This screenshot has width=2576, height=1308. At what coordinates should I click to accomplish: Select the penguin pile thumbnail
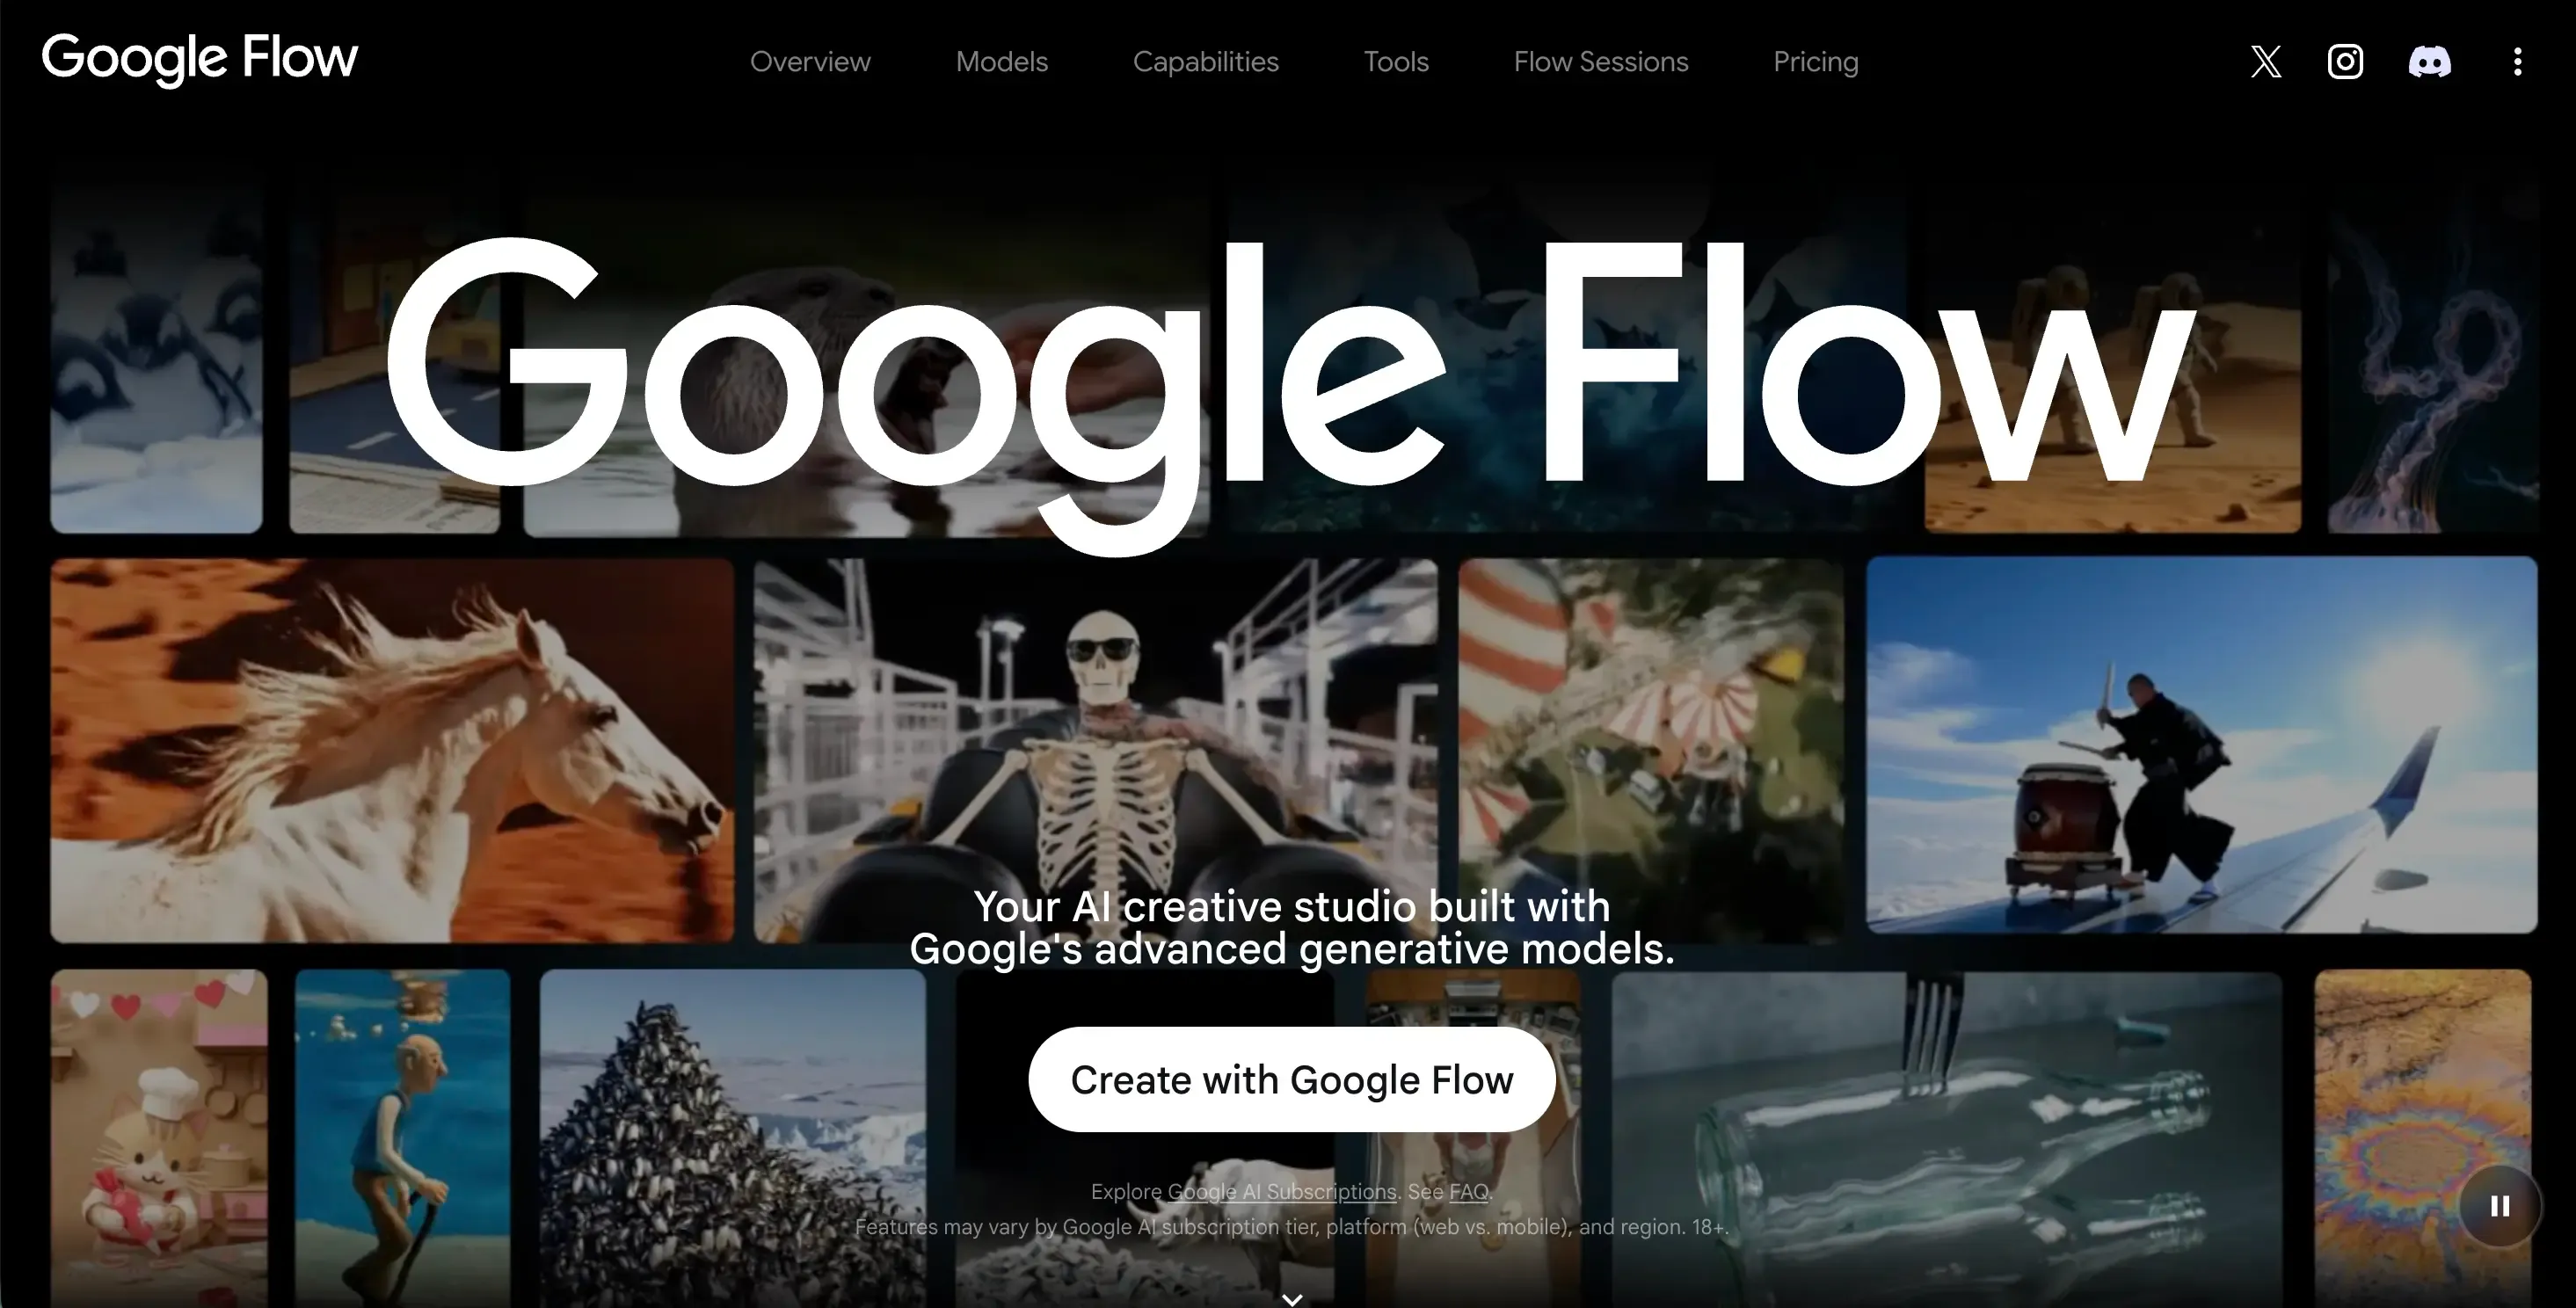tap(732, 1138)
